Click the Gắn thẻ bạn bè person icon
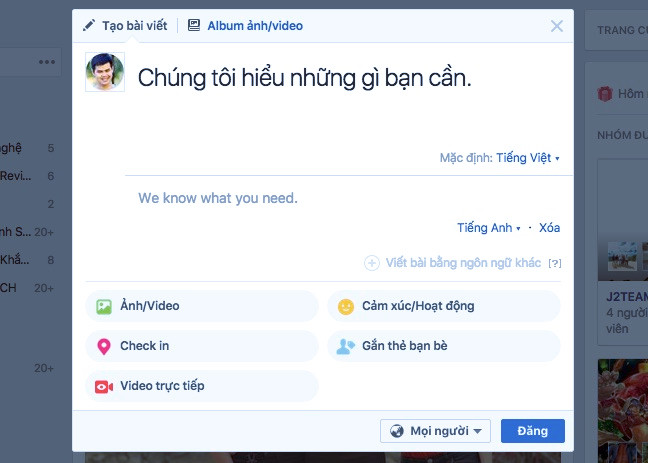 pos(345,346)
